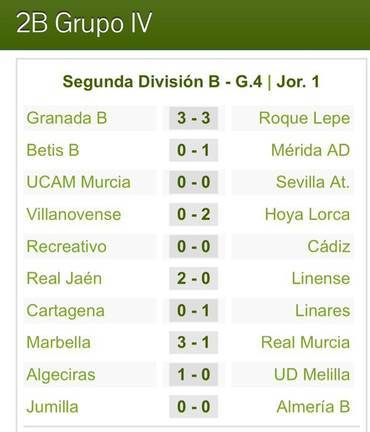Open Villanovense vs Hoya Lorca 0 - 2 score

(194, 214)
